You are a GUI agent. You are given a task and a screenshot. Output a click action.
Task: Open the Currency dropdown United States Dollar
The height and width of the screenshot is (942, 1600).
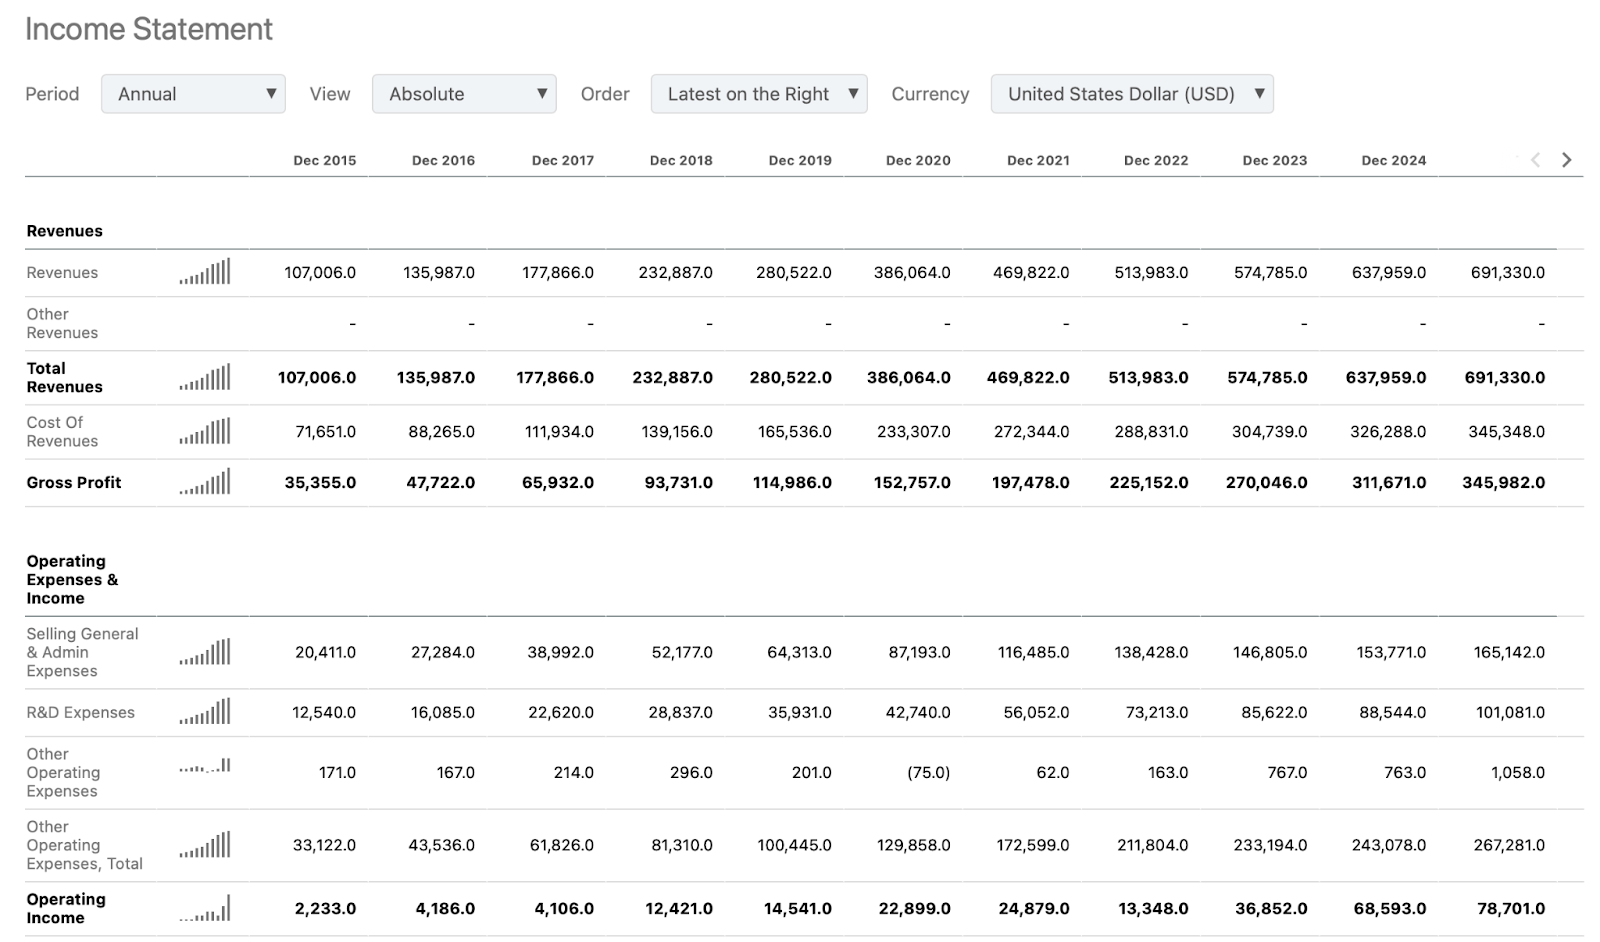pos(1132,94)
